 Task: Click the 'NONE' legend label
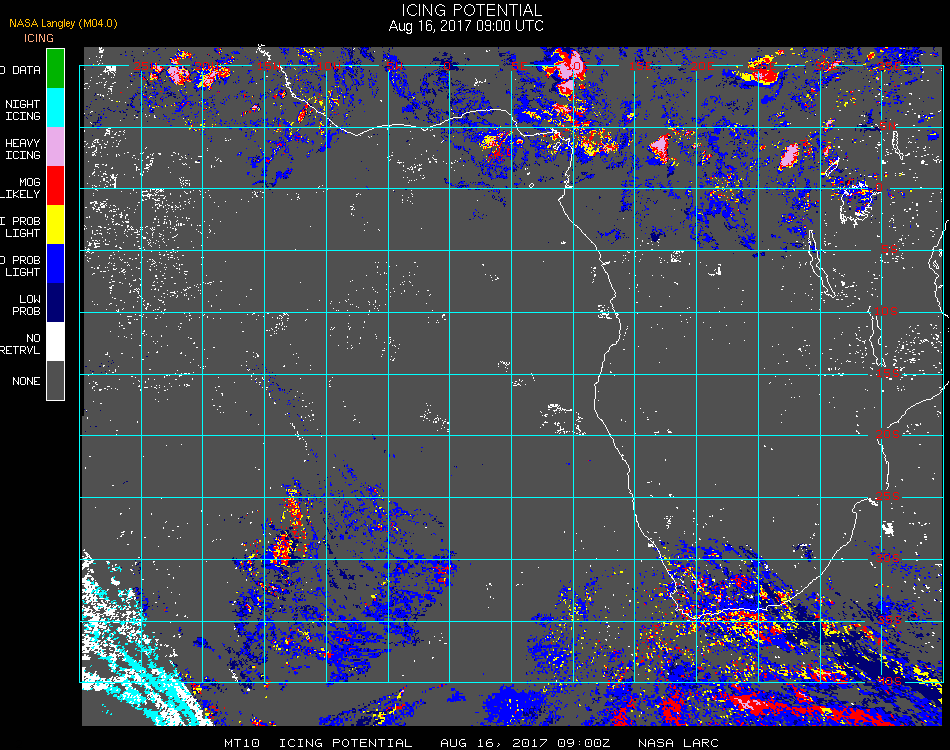26,381
